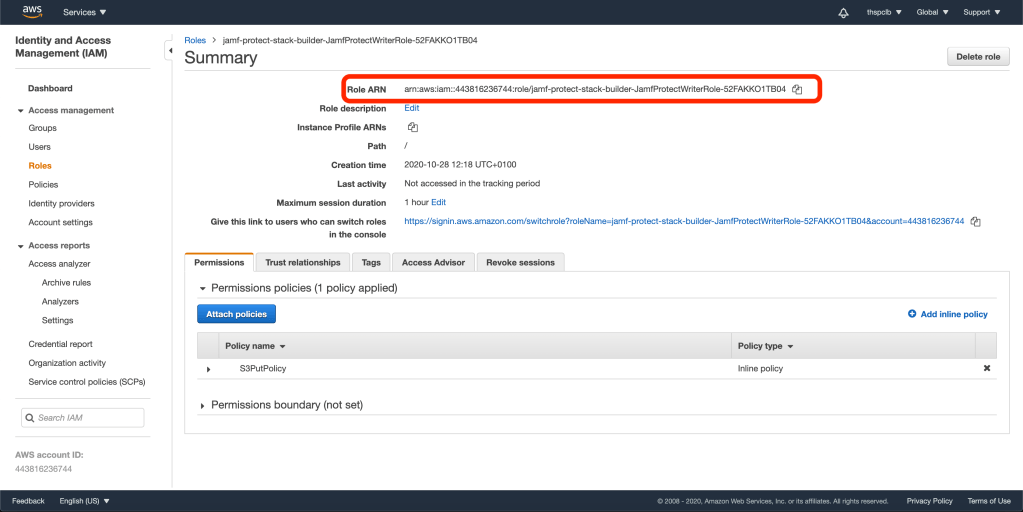Switch to Trust relationships tab
This screenshot has height=512, width=1023.
click(302, 262)
